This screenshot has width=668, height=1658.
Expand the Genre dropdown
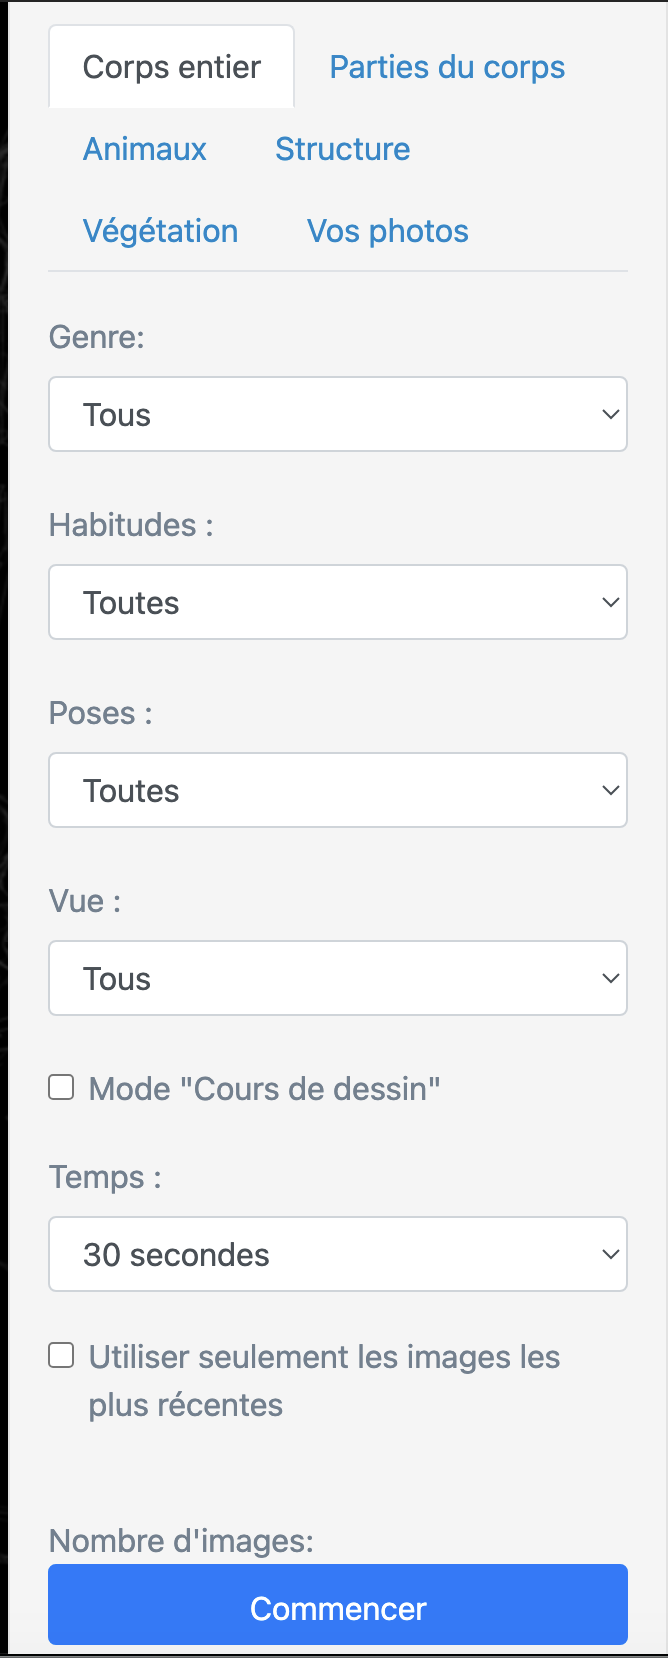point(338,414)
